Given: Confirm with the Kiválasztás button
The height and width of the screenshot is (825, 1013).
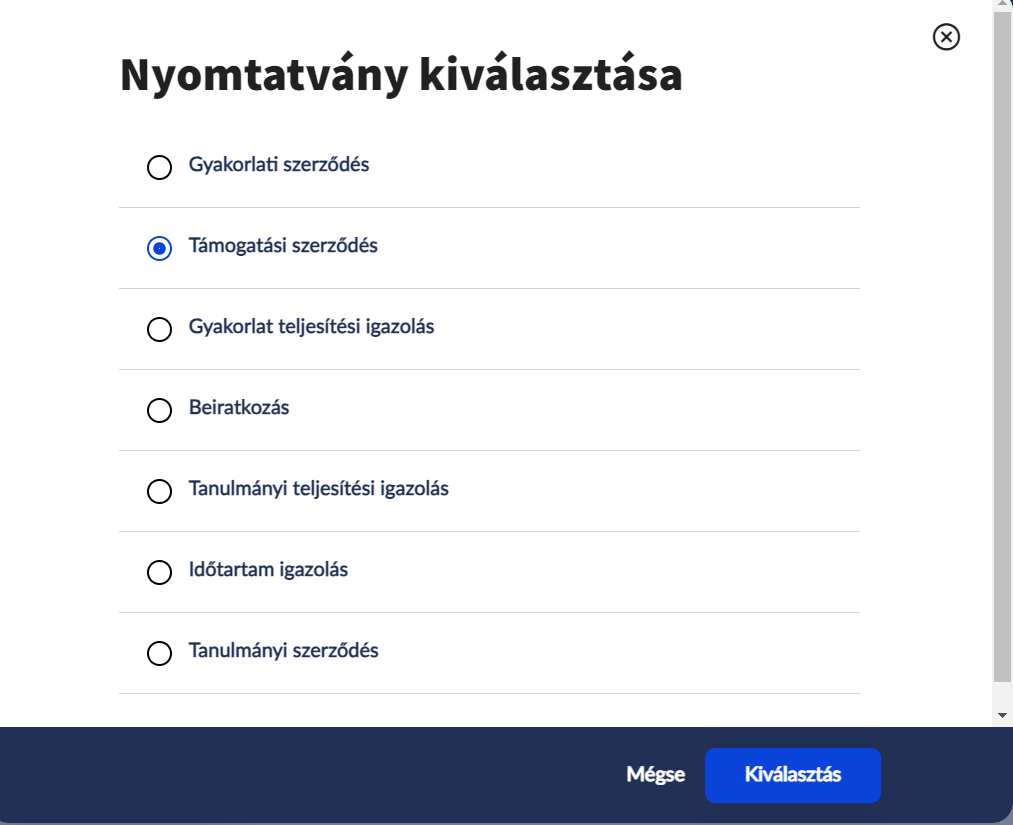Looking at the screenshot, I should [x=792, y=775].
